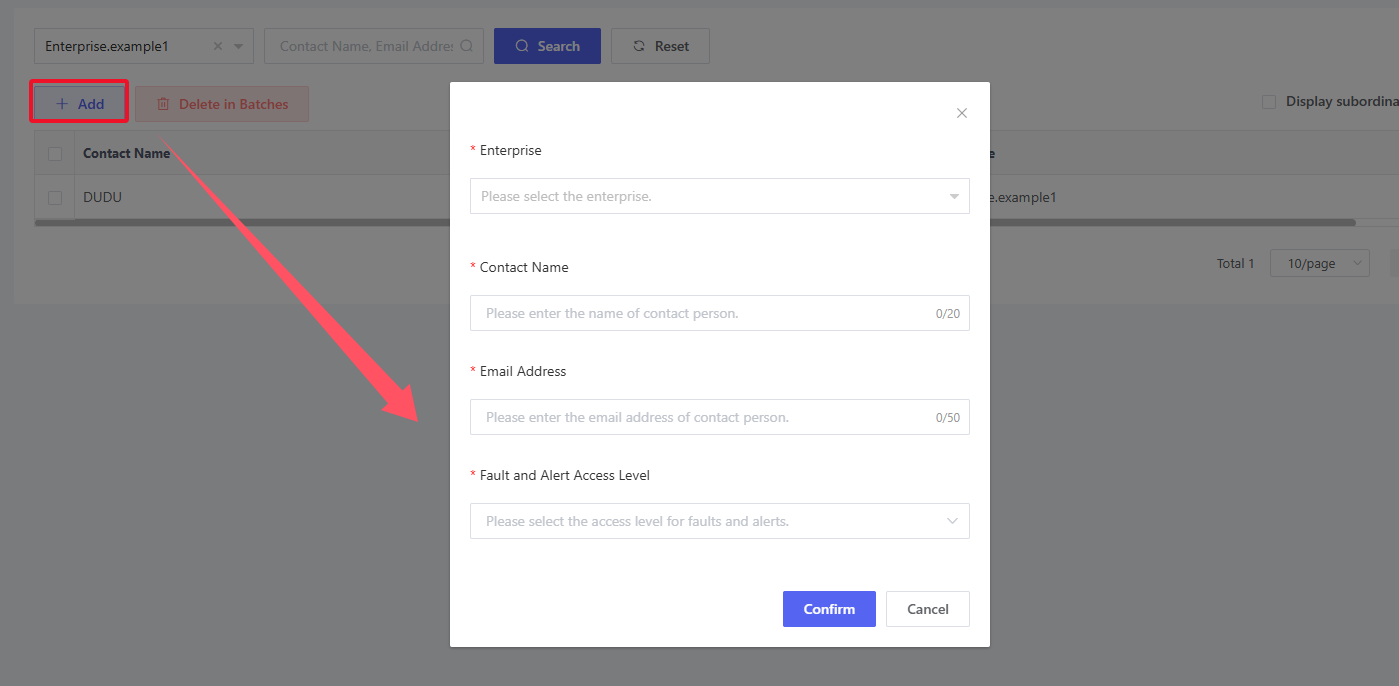
Task: Click the trash icon in Delete in Batches
Action: 163,104
